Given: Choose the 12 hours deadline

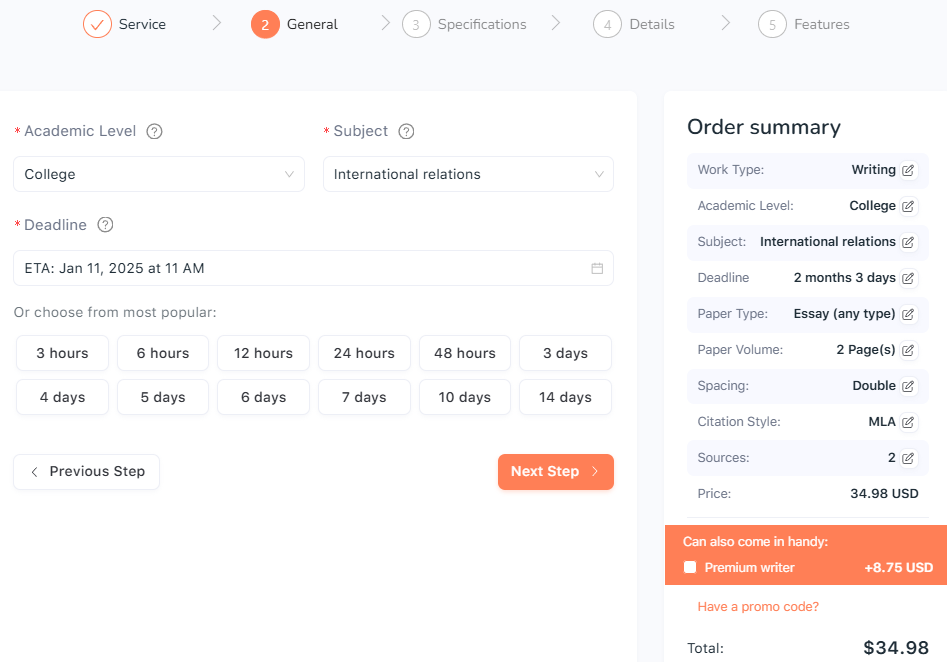Looking at the screenshot, I should point(263,353).
